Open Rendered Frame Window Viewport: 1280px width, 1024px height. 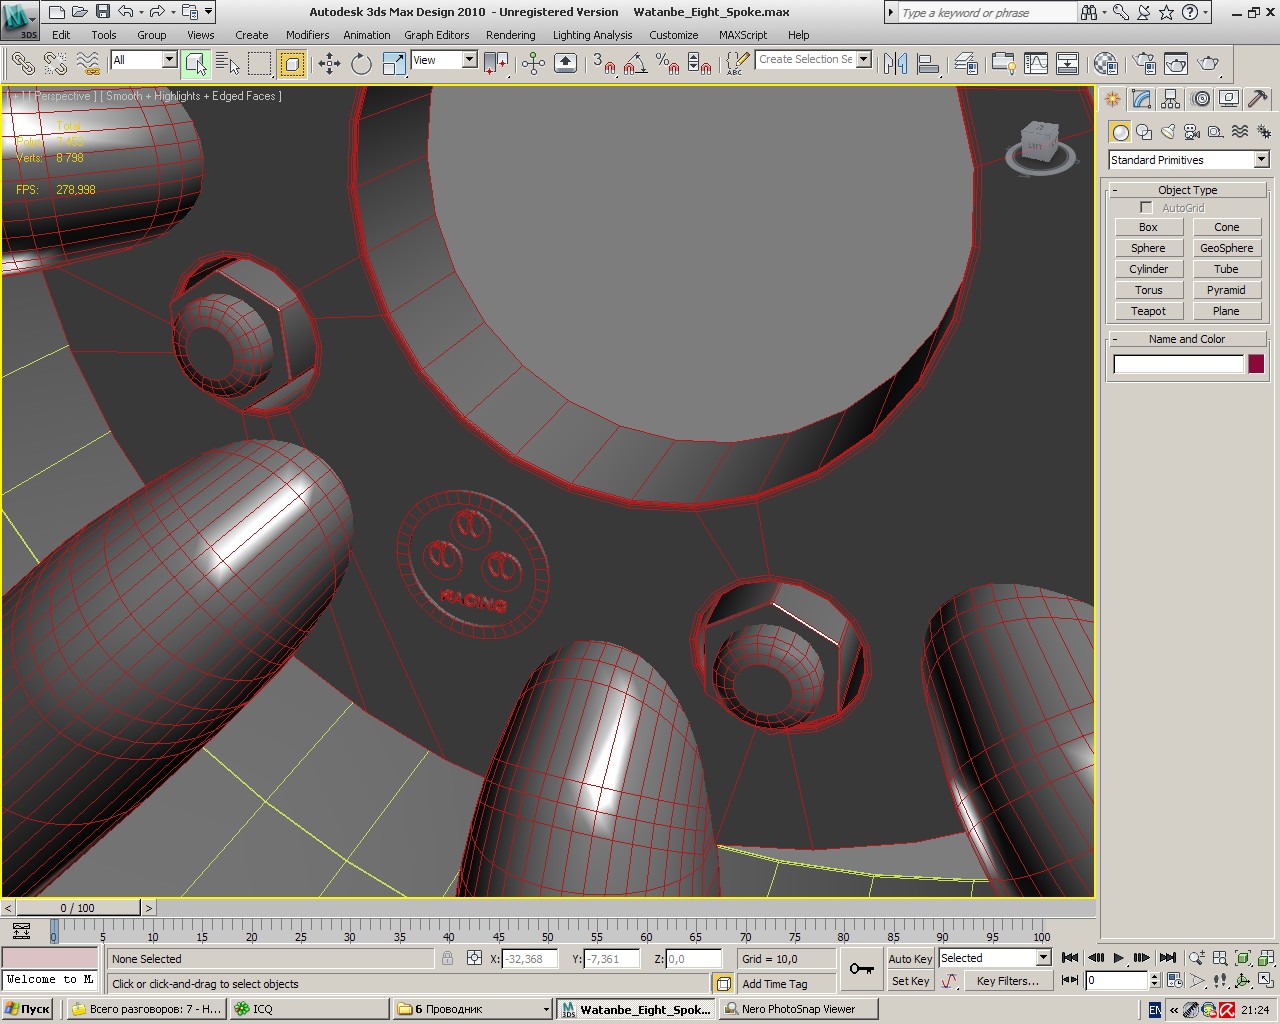1176,64
